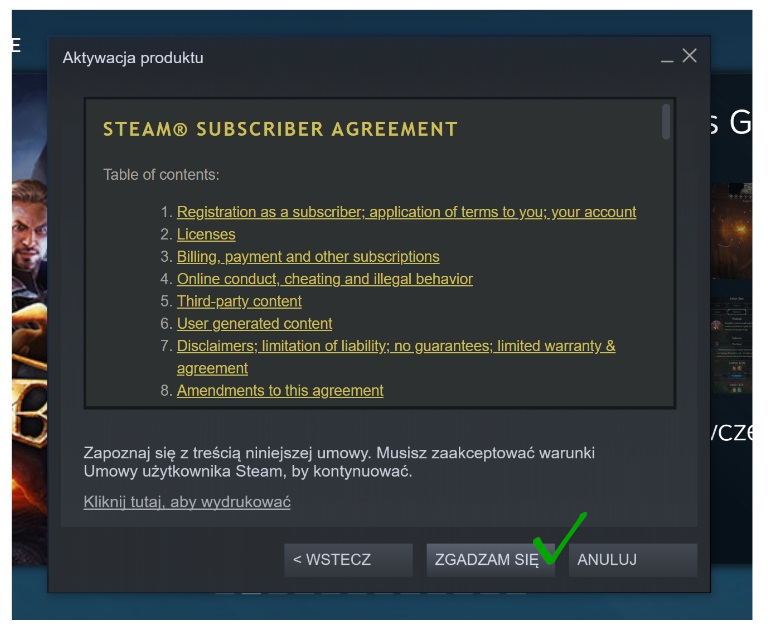Open Online conduct, cheating and illegal behavior

pyautogui.click(x=325, y=279)
